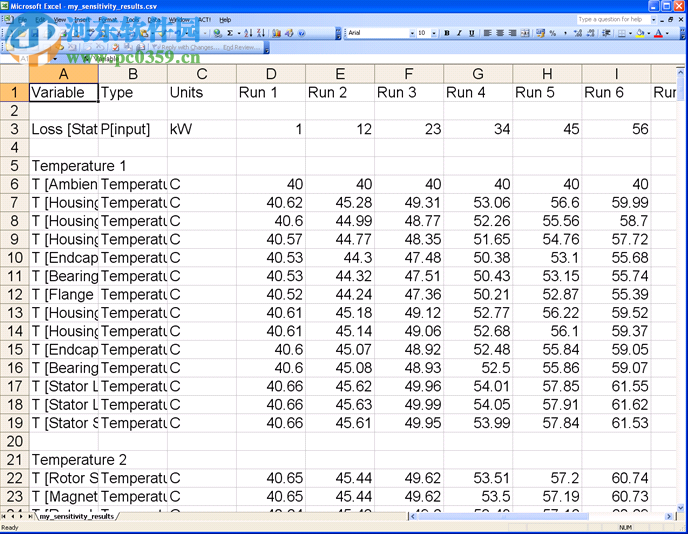
Task: Click the AutoSum sigma icon
Action: (x=230, y=33)
